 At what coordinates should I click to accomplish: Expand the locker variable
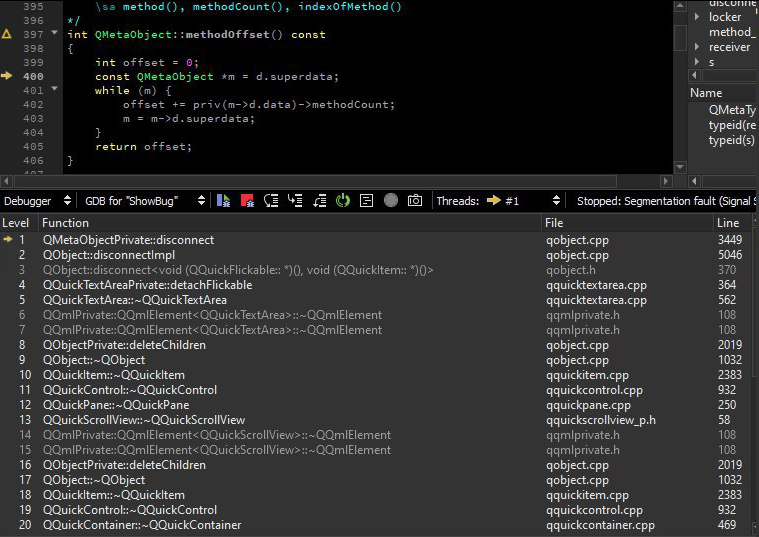[x=698, y=17]
